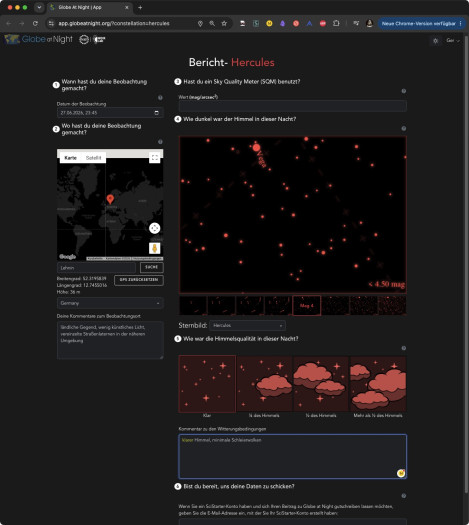Open the language selector dropdown
Screen dimensions: 469x525
click(x=453, y=41)
